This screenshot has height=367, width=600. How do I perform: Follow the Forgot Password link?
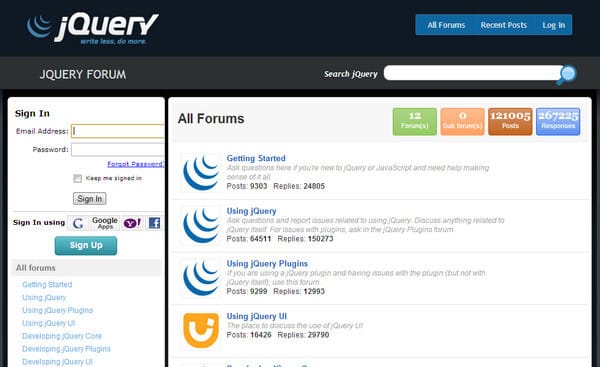coord(136,164)
